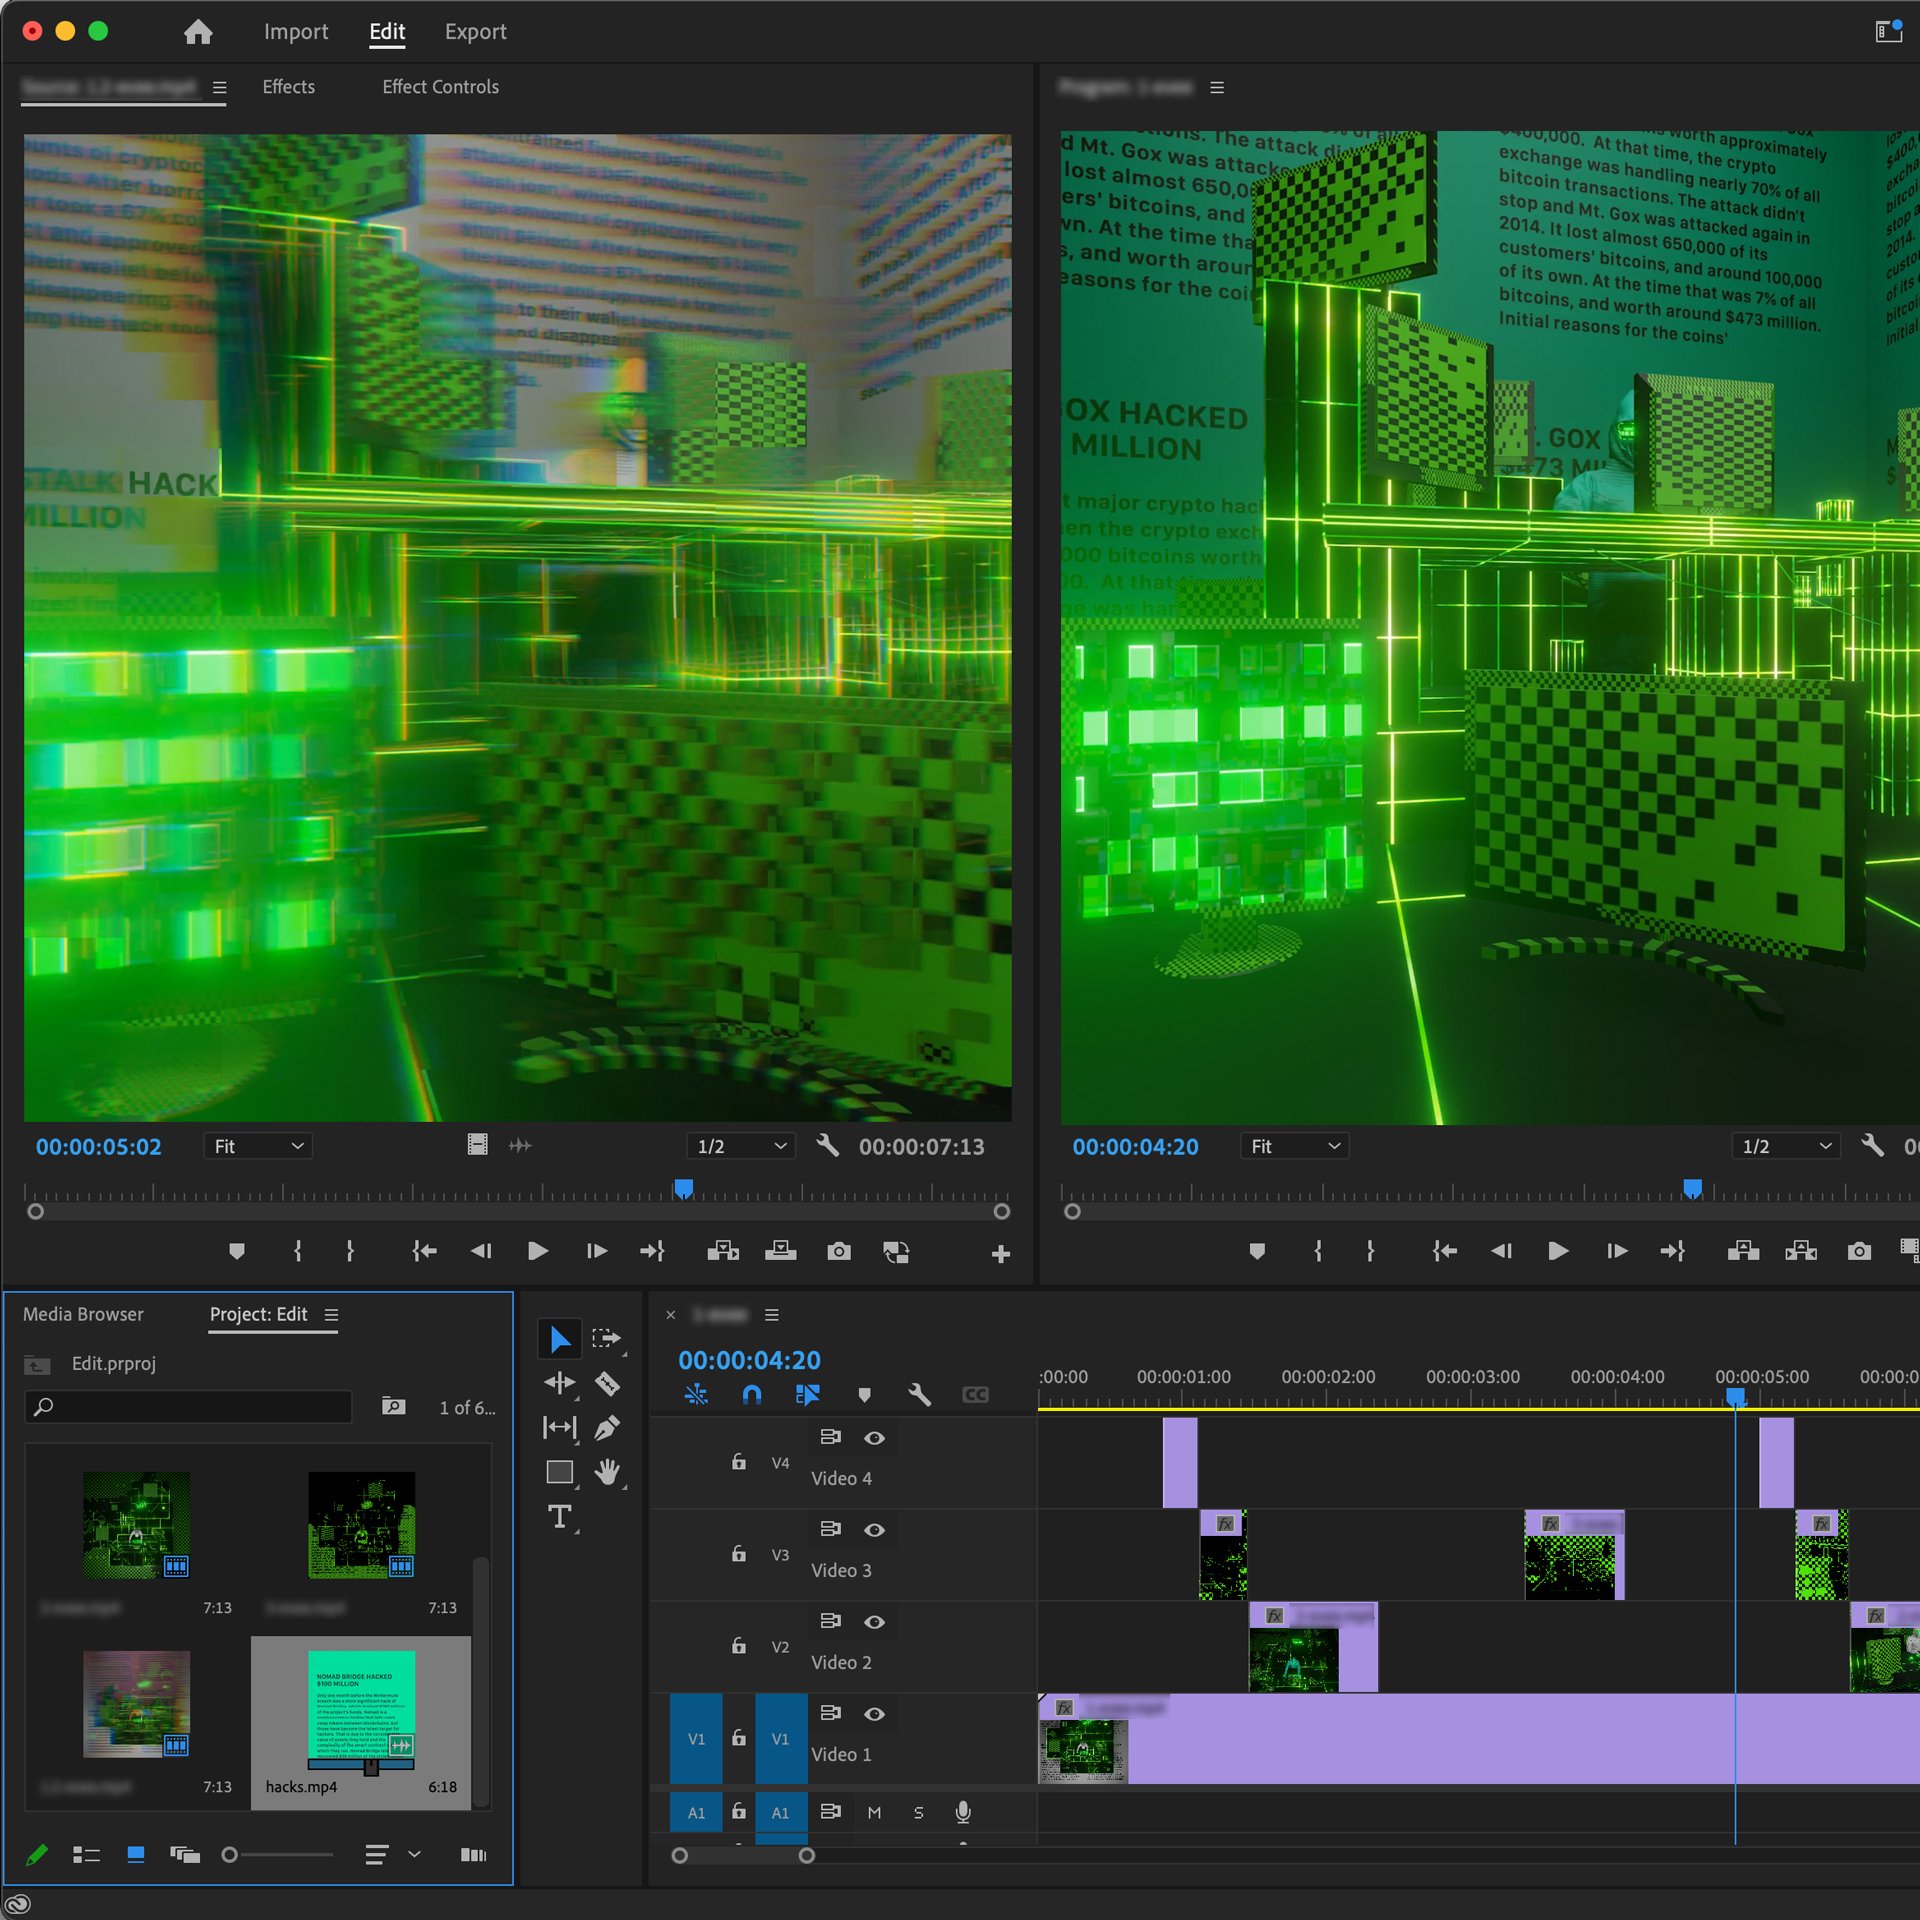Step forward one frame in Source monitor
Viewport: 1920px width, 1920px height.
pyautogui.click(x=596, y=1251)
